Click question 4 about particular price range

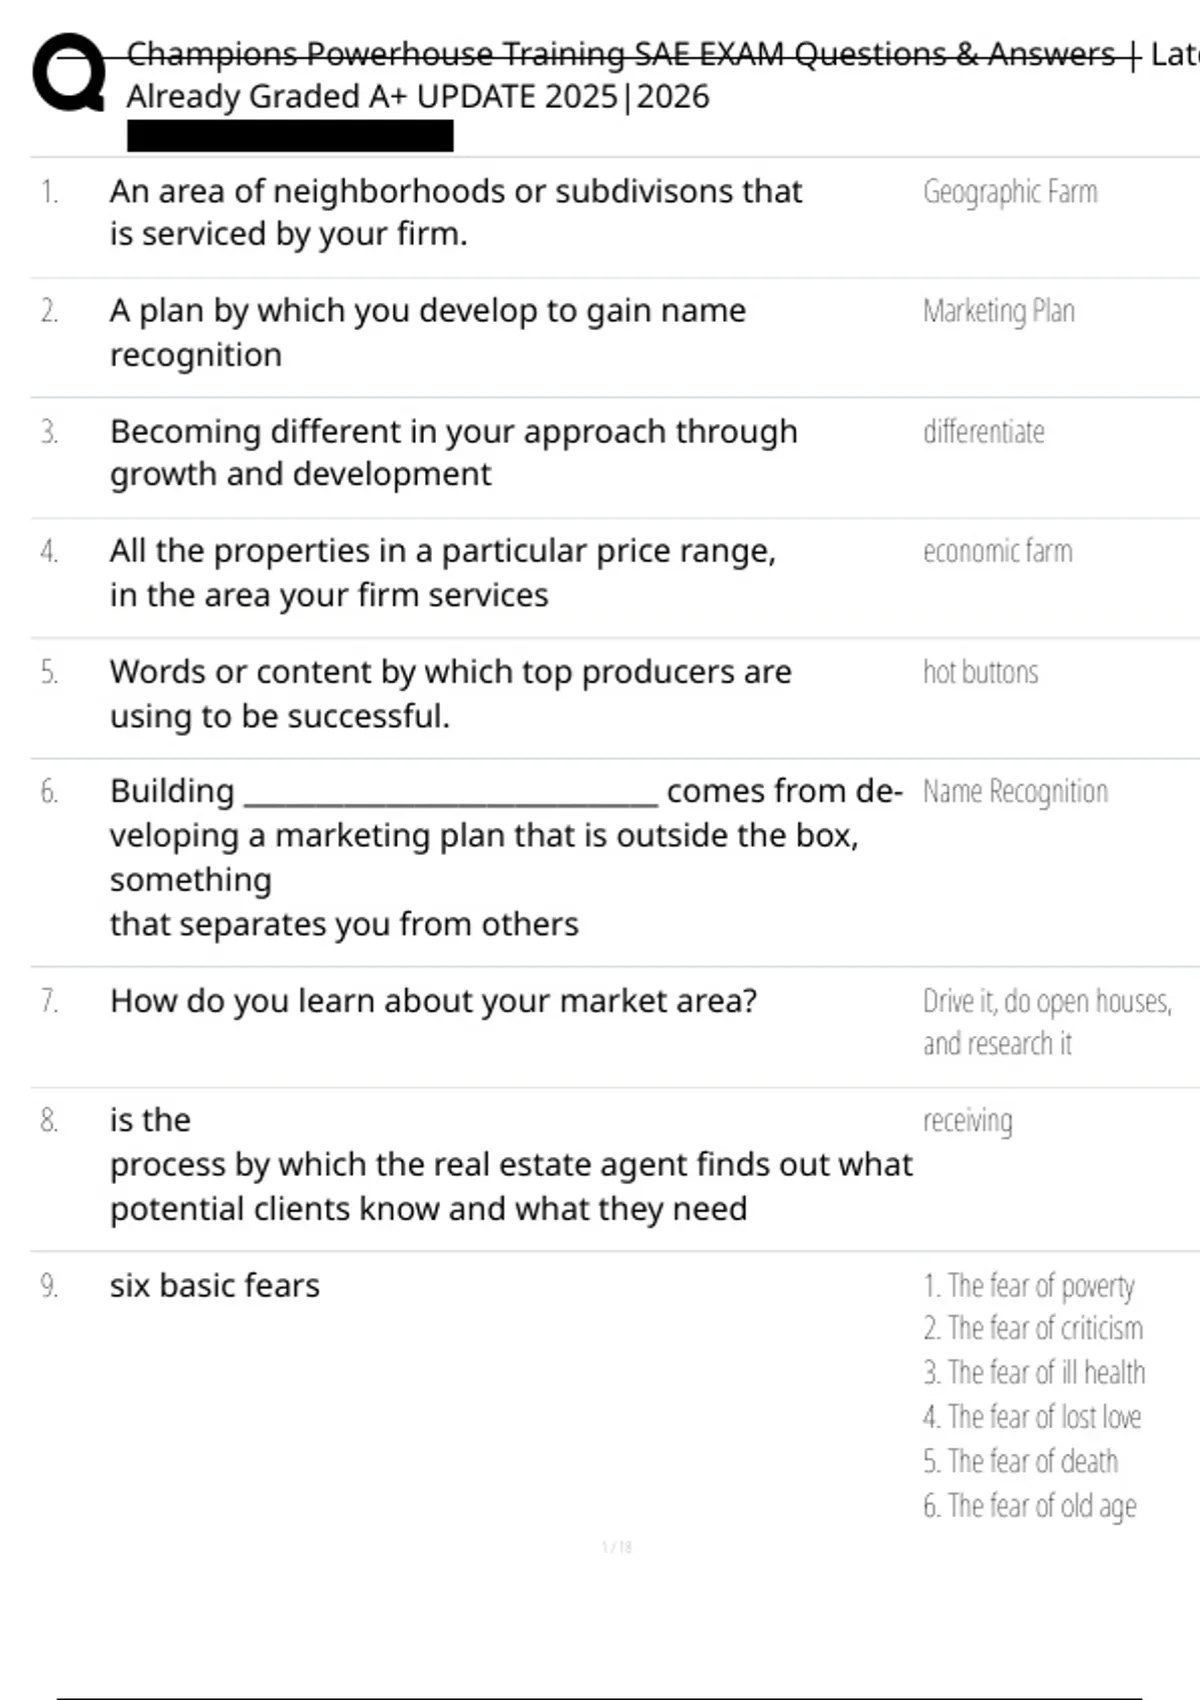point(443,572)
